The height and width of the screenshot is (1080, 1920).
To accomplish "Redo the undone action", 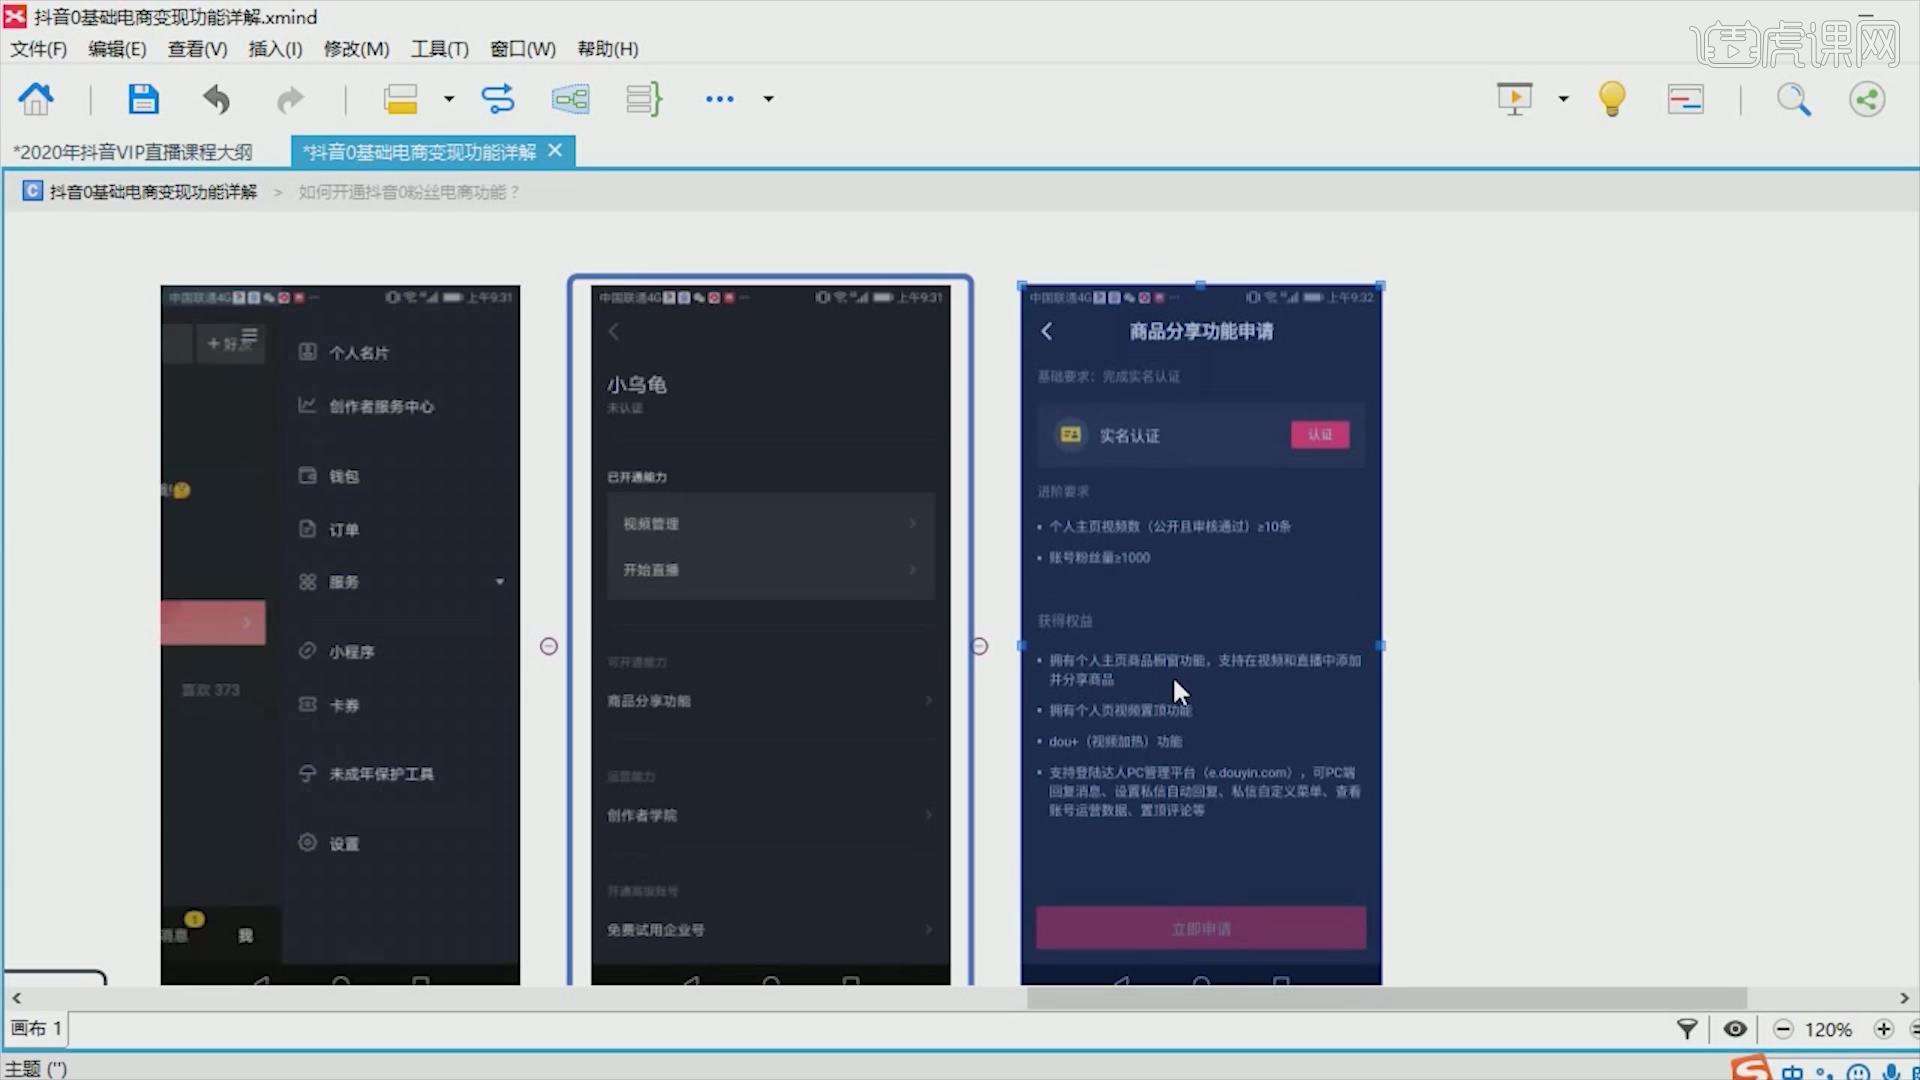I will coord(290,99).
